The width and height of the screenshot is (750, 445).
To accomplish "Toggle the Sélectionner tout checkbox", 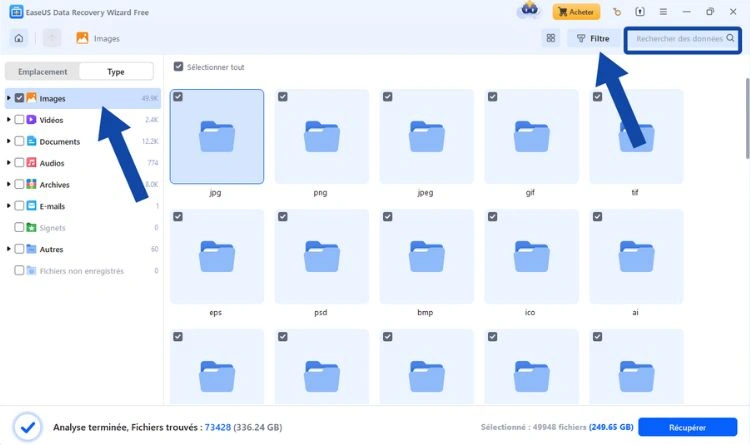I will (178, 67).
